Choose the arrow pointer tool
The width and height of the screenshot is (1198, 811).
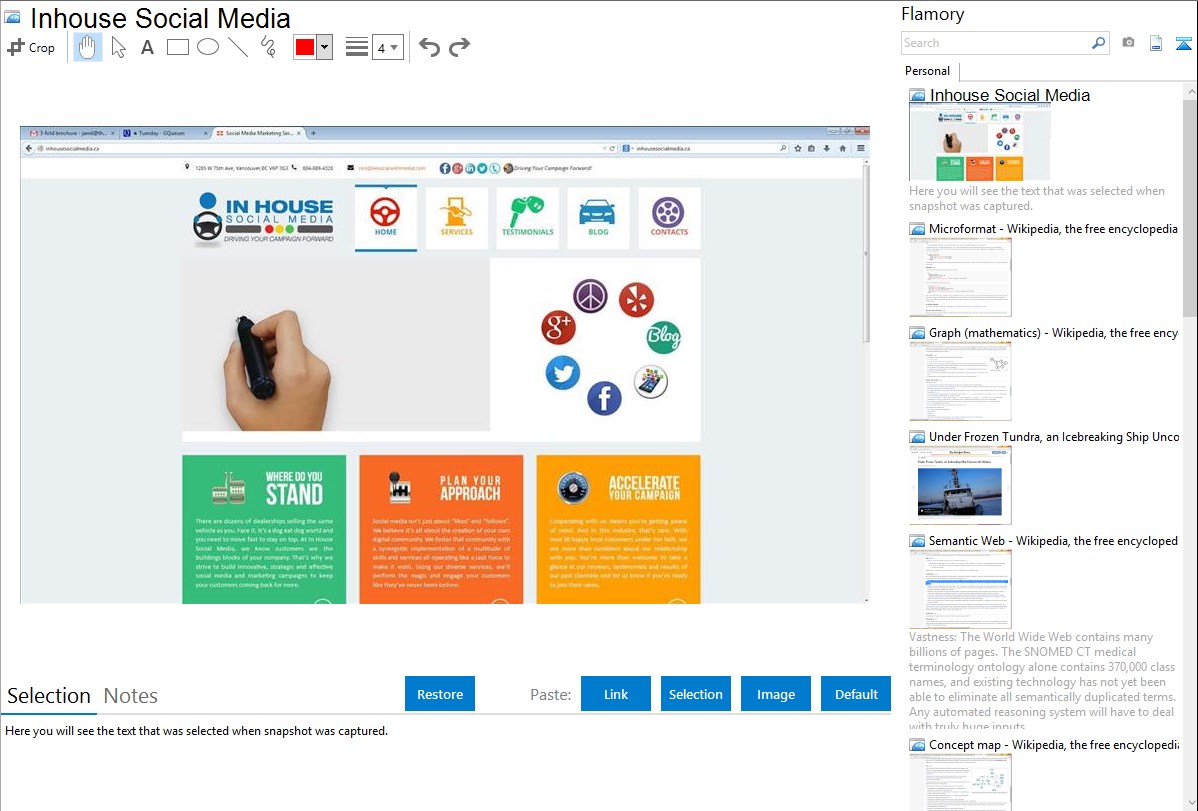118,47
